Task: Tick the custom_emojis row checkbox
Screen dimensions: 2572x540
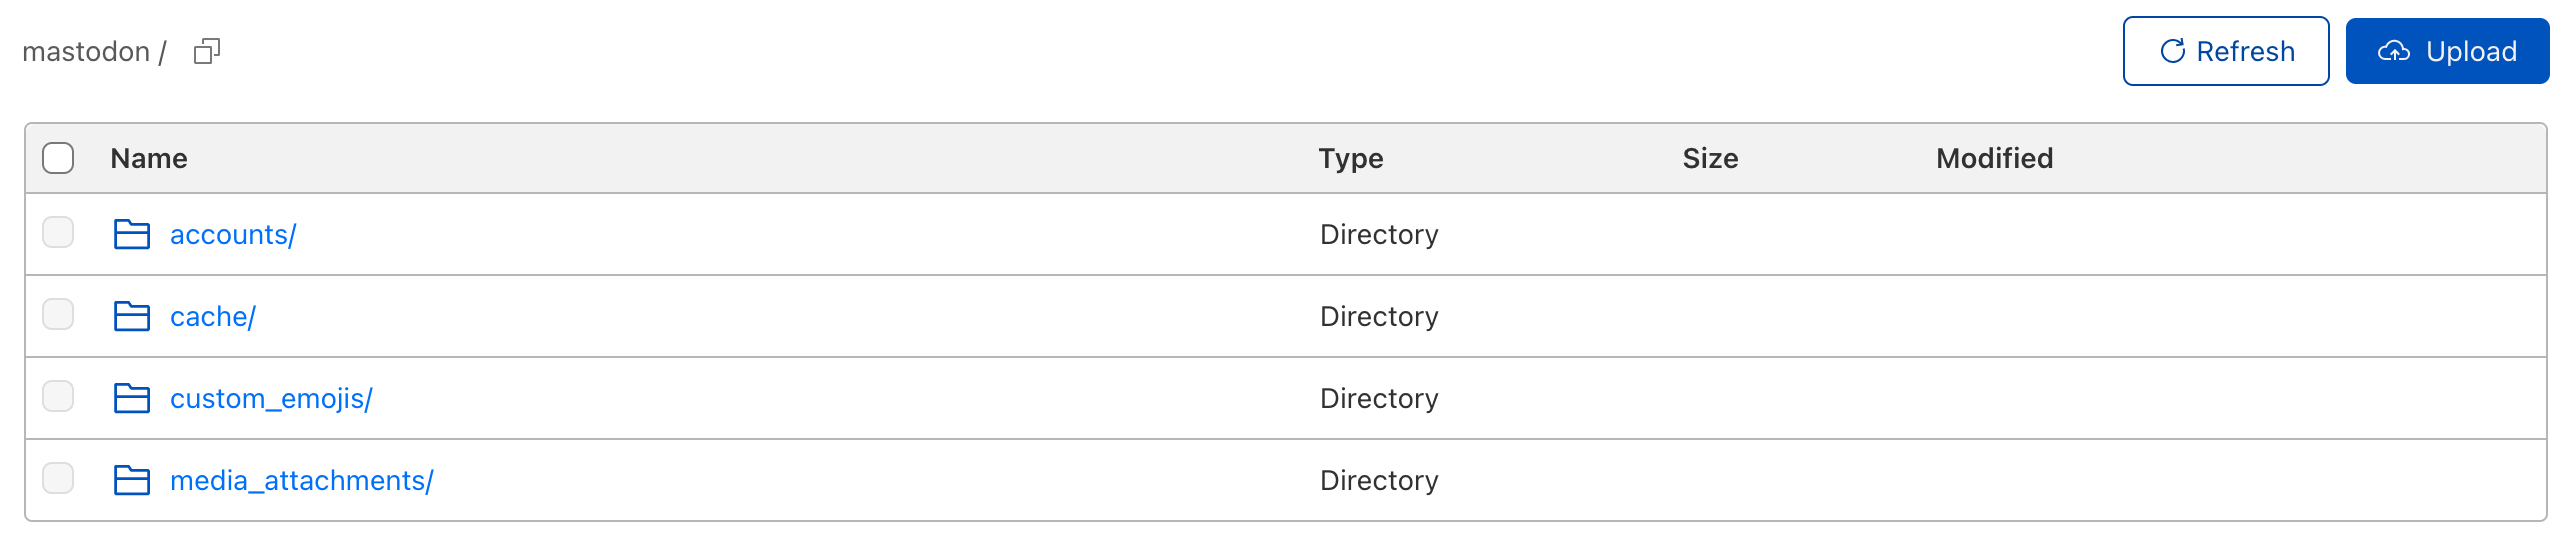Action: pyautogui.click(x=58, y=397)
